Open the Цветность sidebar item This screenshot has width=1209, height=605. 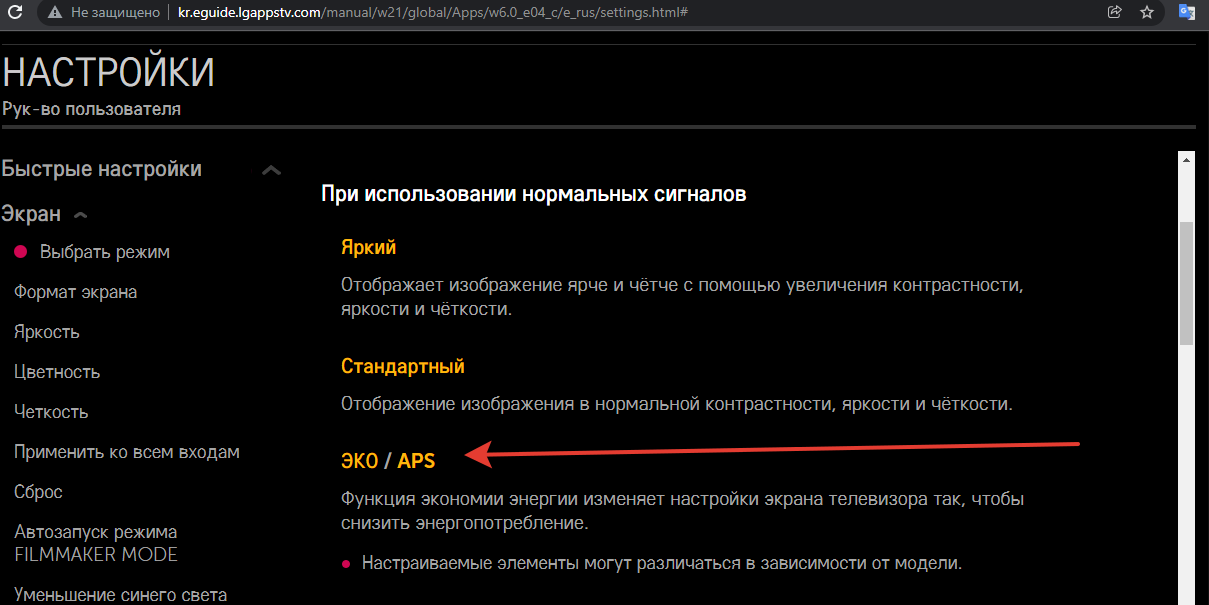(57, 372)
